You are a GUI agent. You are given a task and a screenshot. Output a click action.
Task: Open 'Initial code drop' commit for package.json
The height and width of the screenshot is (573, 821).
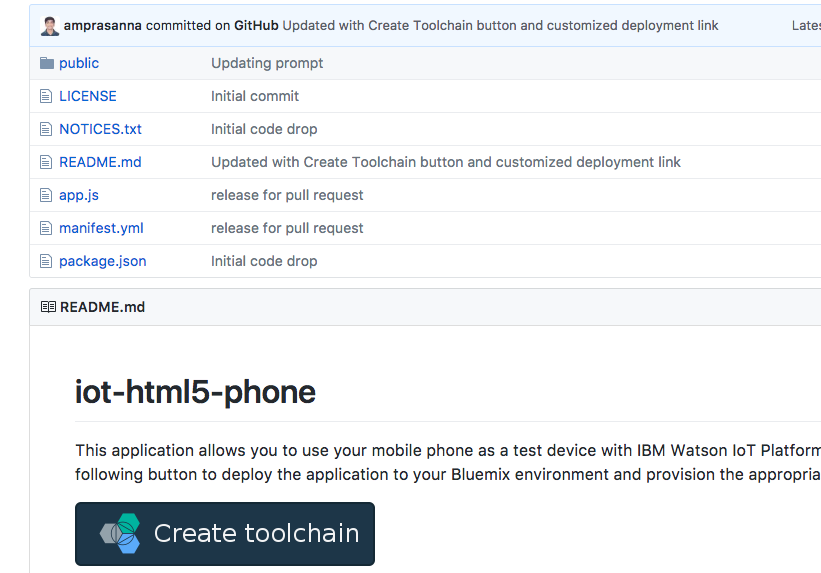[x=264, y=261]
